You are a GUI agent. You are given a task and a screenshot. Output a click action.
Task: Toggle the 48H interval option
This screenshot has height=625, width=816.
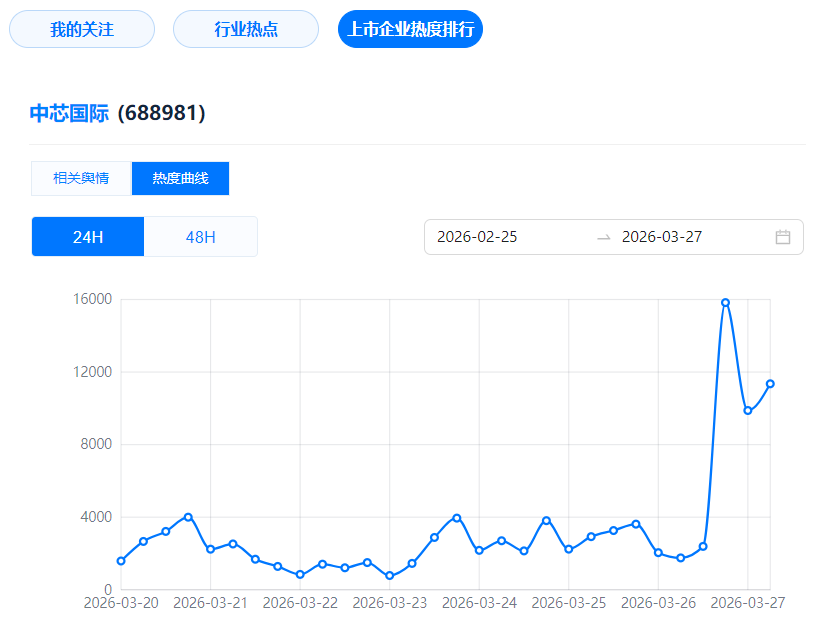201,237
